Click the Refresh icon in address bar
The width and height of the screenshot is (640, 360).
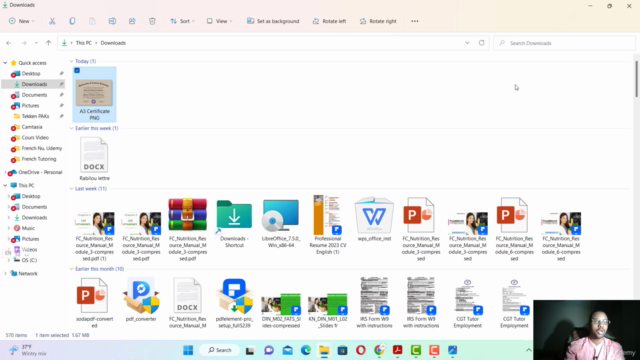[x=482, y=43]
